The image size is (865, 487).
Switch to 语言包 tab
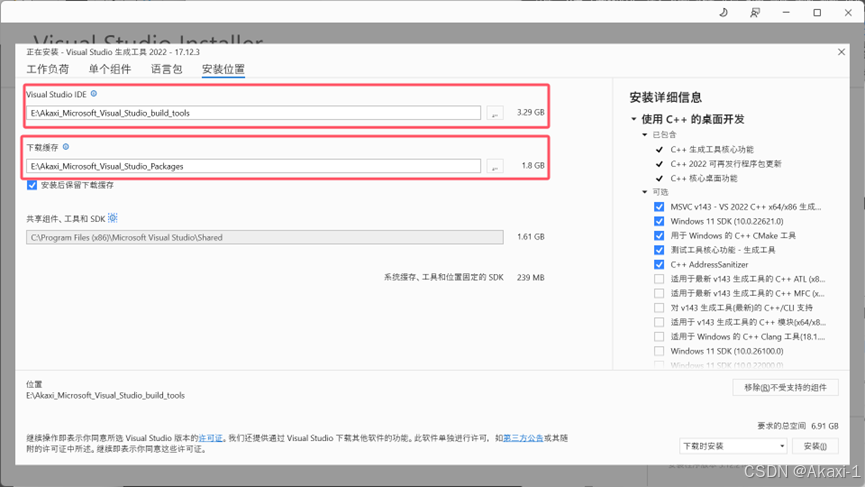click(x=167, y=69)
